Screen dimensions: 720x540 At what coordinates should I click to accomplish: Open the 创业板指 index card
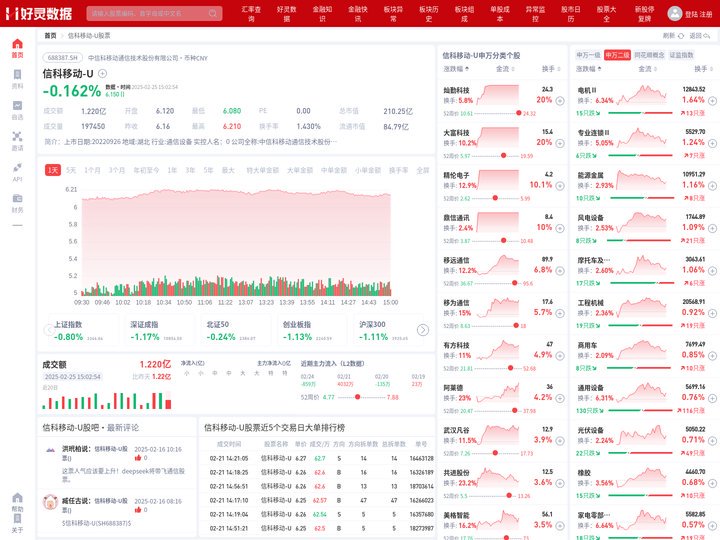pyautogui.click(x=310, y=330)
